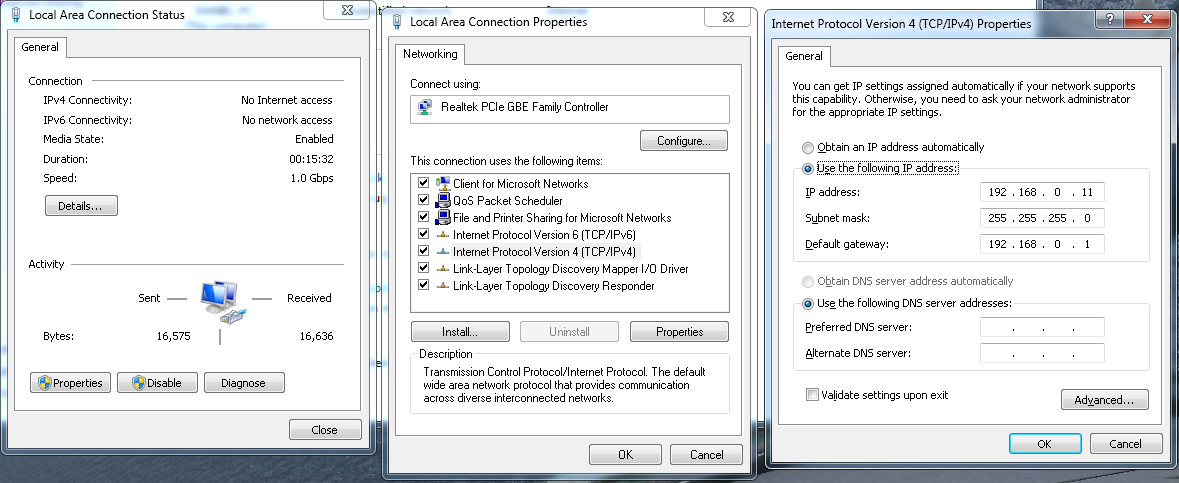Click File and Printer Sharing item icon
The width and height of the screenshot is (1179, 483).
443,217
